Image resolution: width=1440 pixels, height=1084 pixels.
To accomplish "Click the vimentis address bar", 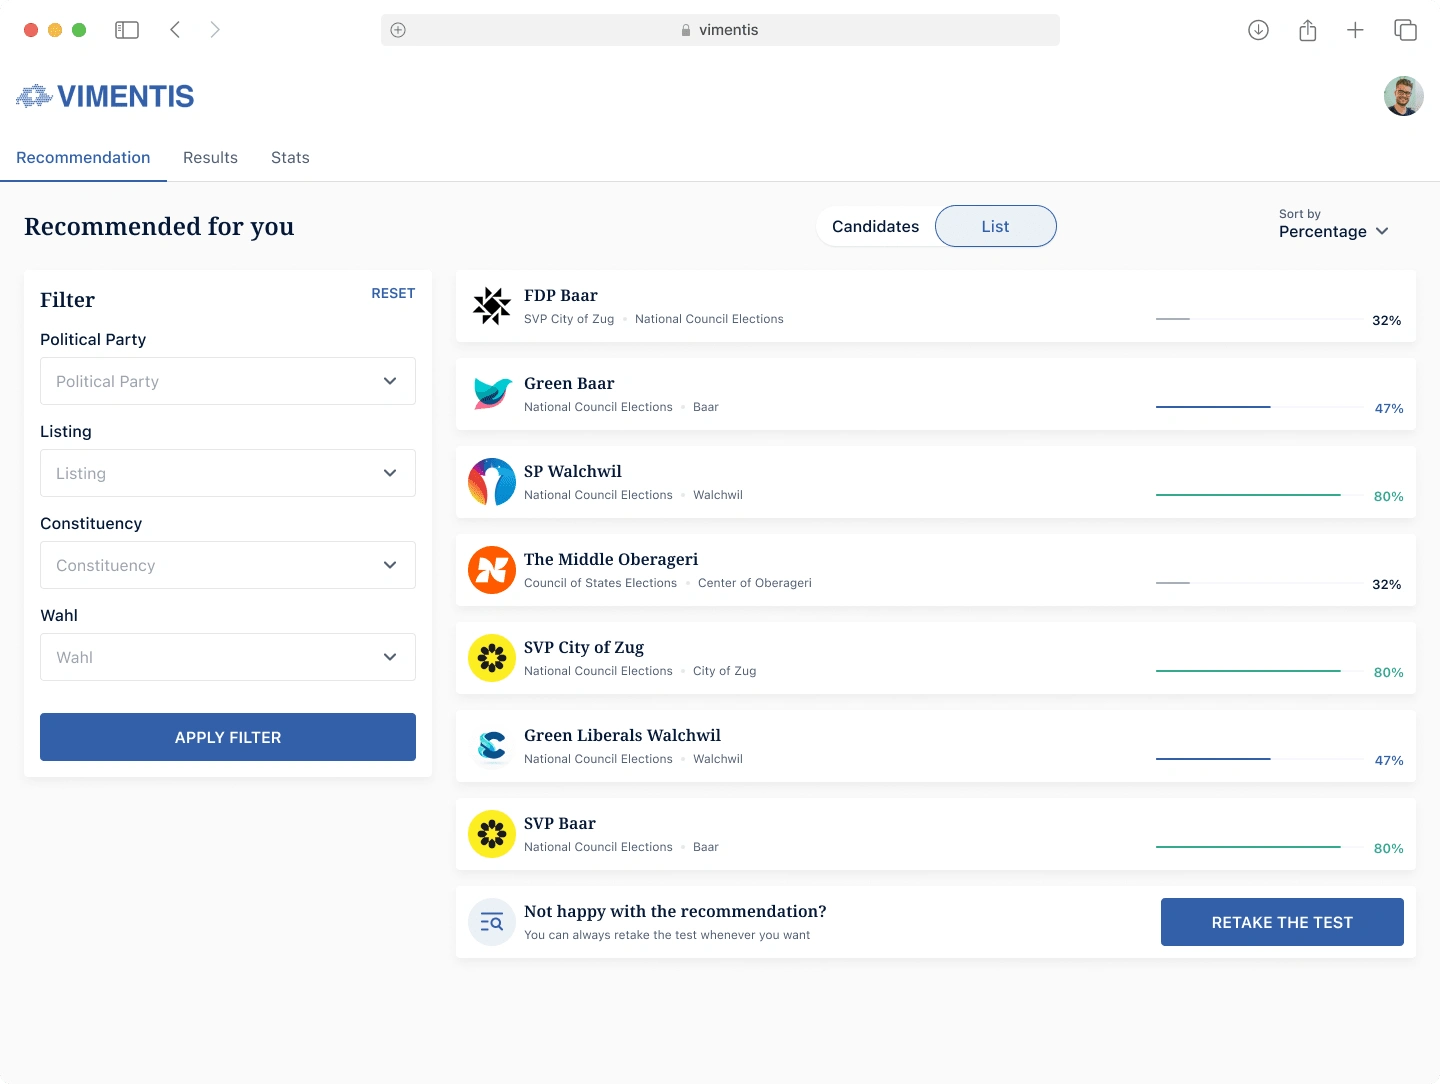I will click(720, 30).
